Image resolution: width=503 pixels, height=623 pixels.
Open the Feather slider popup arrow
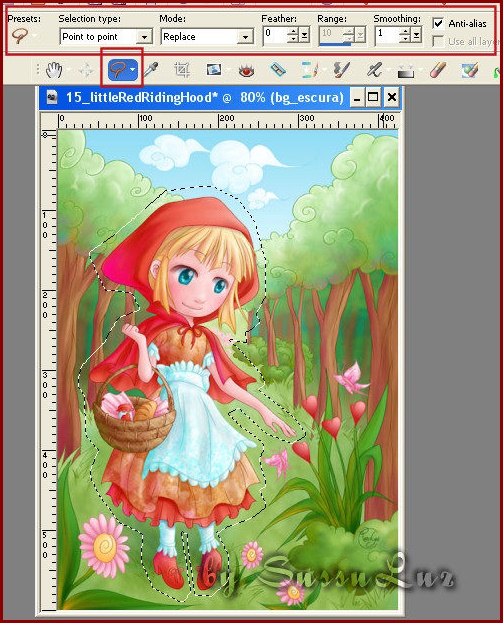tap(305, 35)
